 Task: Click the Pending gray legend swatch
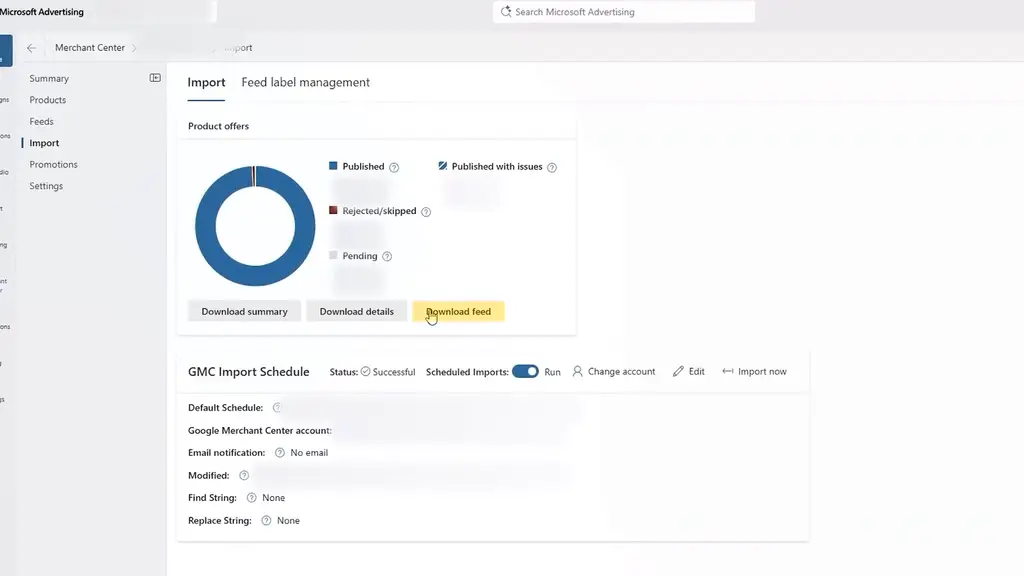[333, 255]
